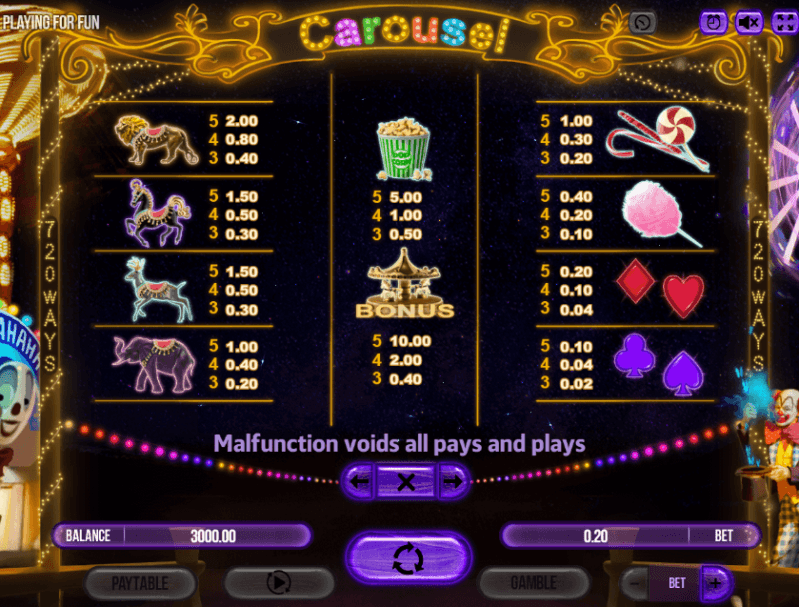
Task: Open the Paytable button
Action: pos(140,583)
